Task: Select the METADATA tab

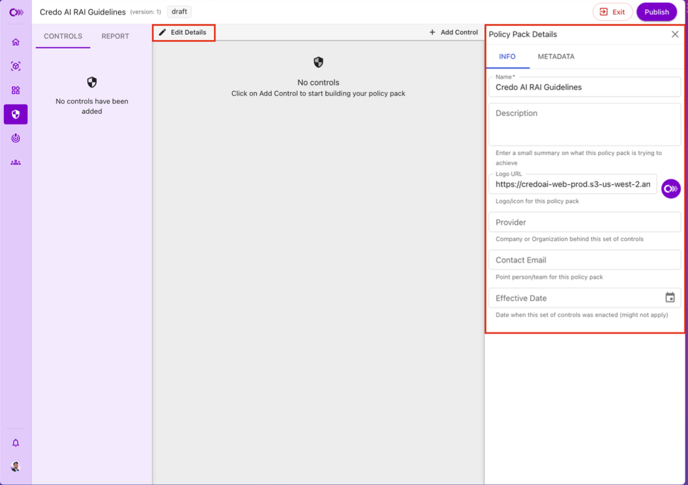Action: 556,57
